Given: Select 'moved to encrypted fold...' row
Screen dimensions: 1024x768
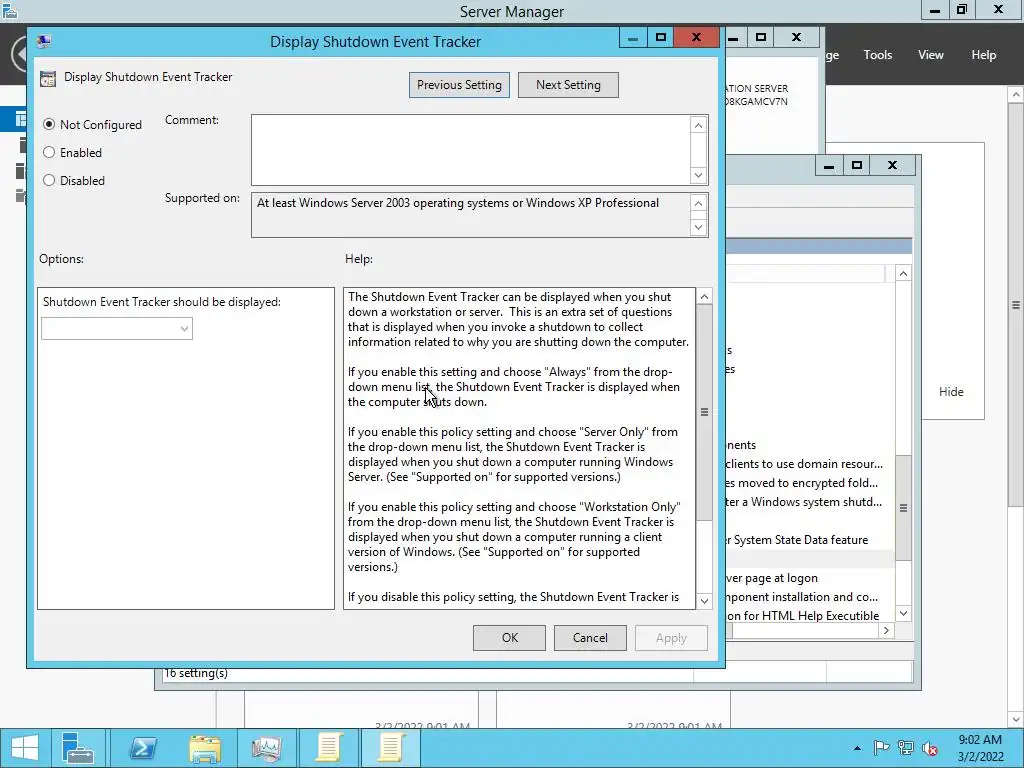Looking at the screenshot, I should point(809,483).
